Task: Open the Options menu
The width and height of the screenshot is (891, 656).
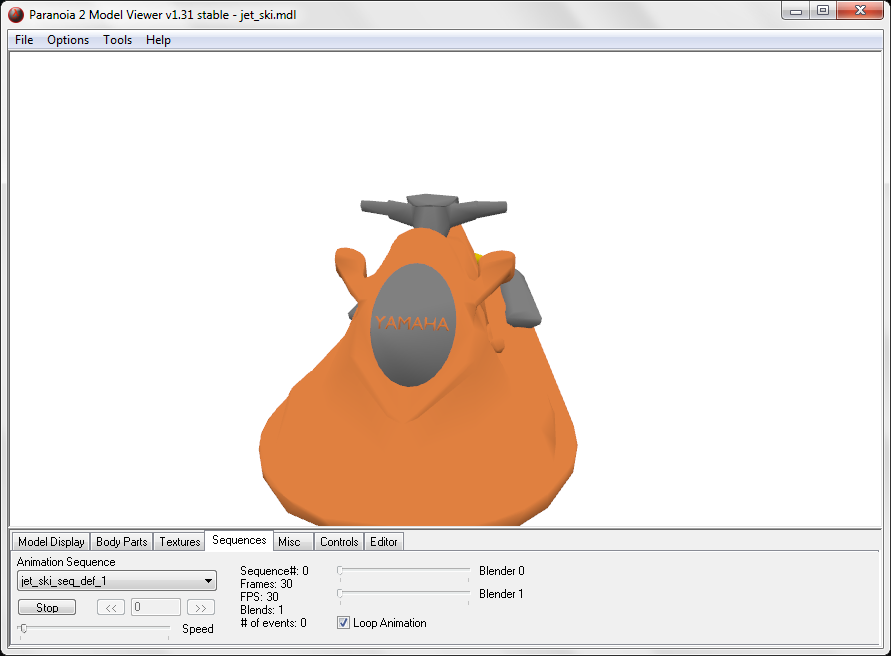Action: click(68, 40)
